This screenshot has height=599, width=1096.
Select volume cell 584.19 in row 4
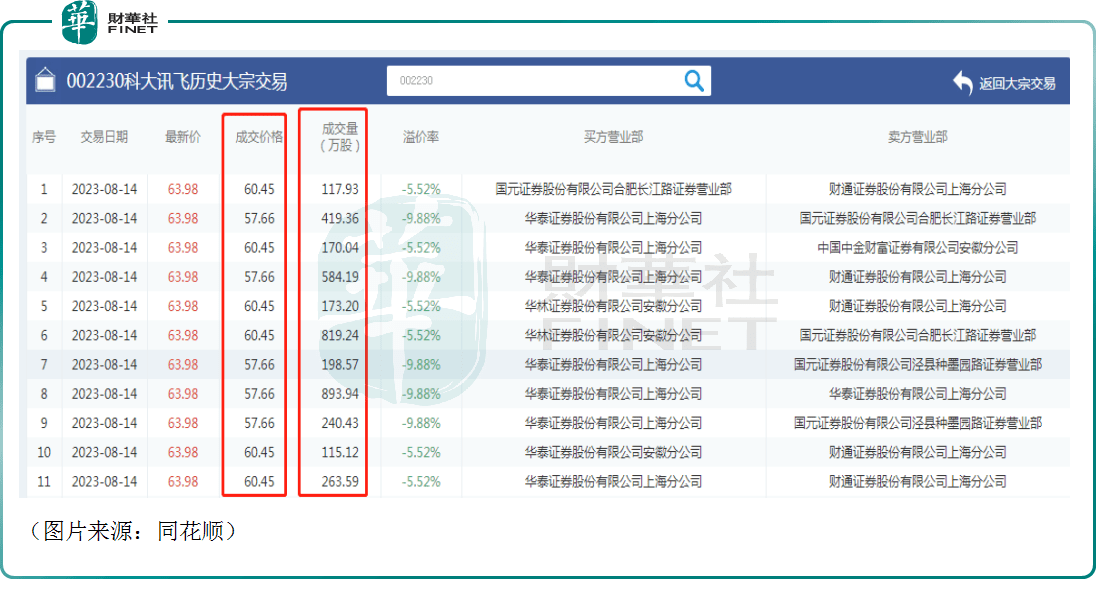pos(340,277)
